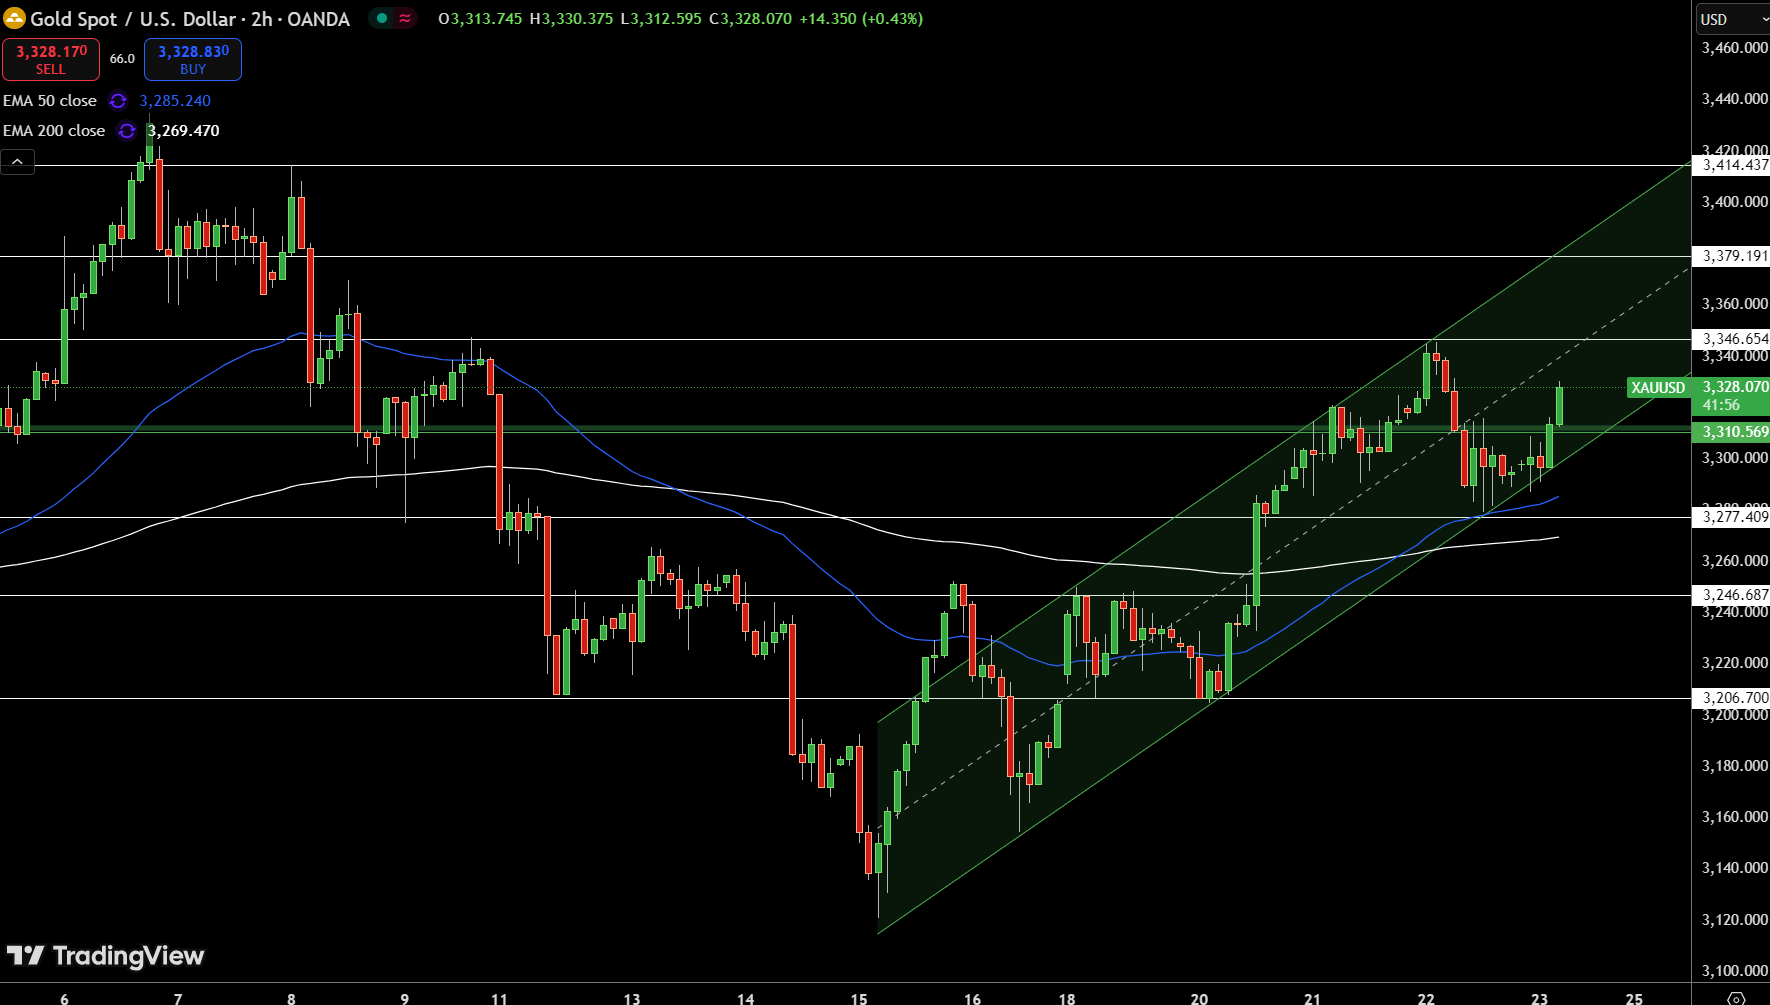This screenshot has width=1770, height=1005.
Task: Click the 3,360.000 price scale label
Action: (1734, 304)
